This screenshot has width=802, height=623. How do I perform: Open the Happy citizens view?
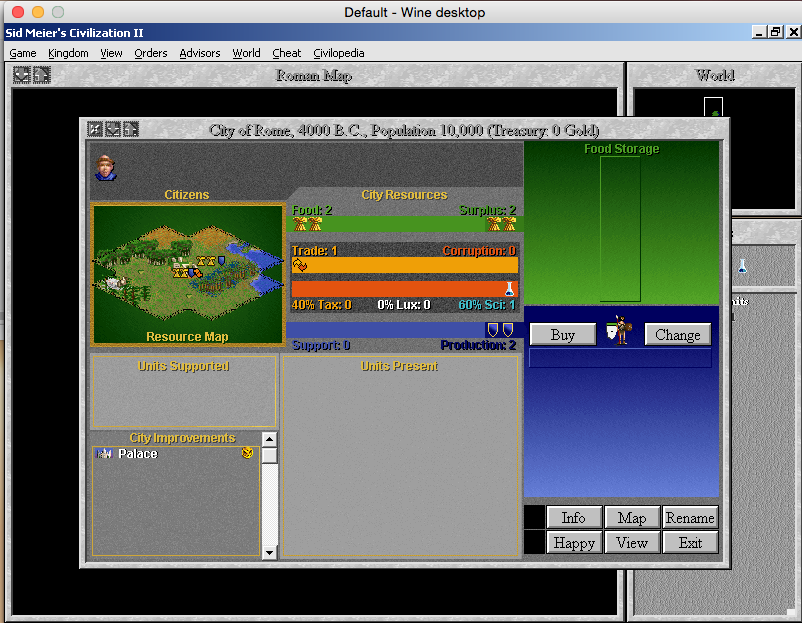574,542
